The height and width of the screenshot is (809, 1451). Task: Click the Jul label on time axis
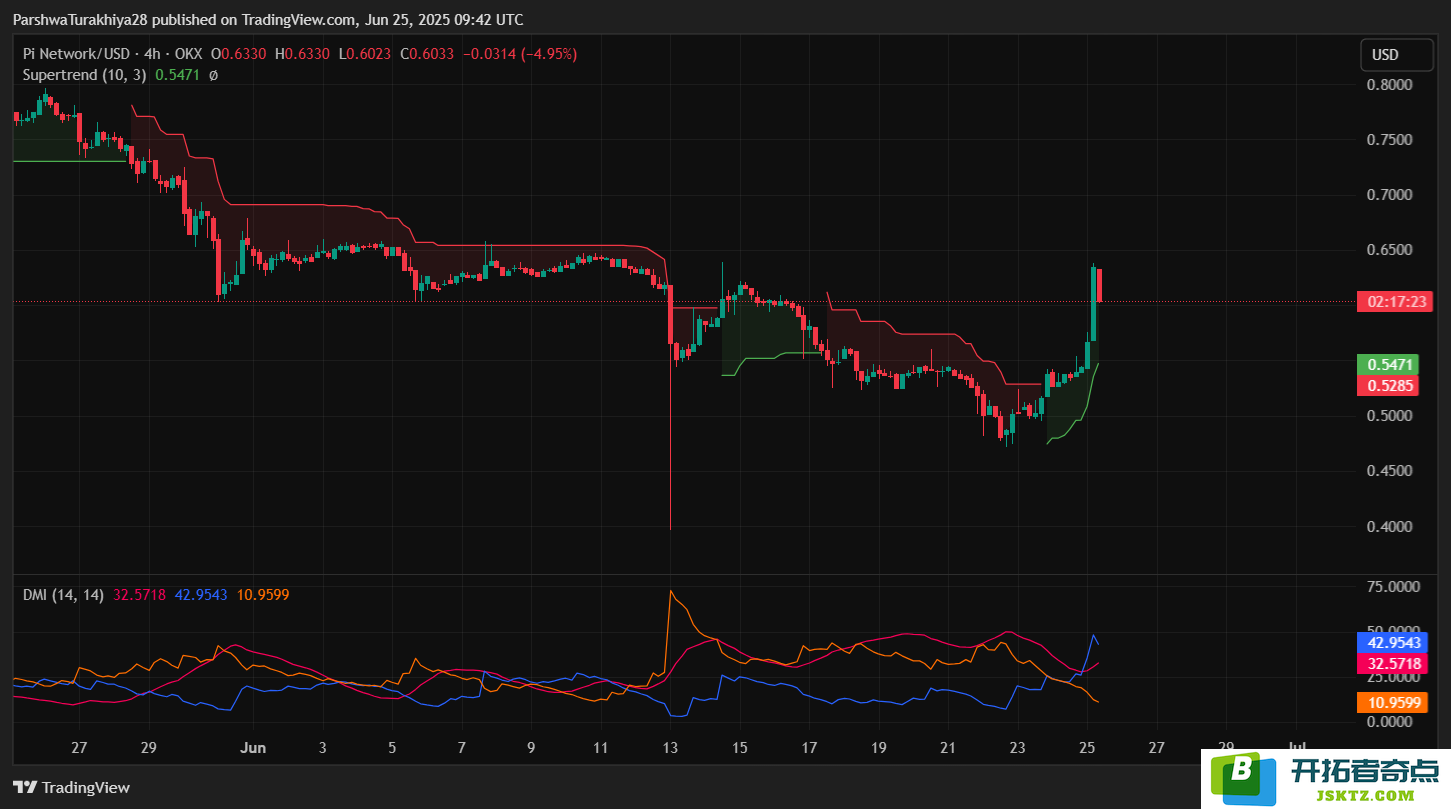point(1297,748)
